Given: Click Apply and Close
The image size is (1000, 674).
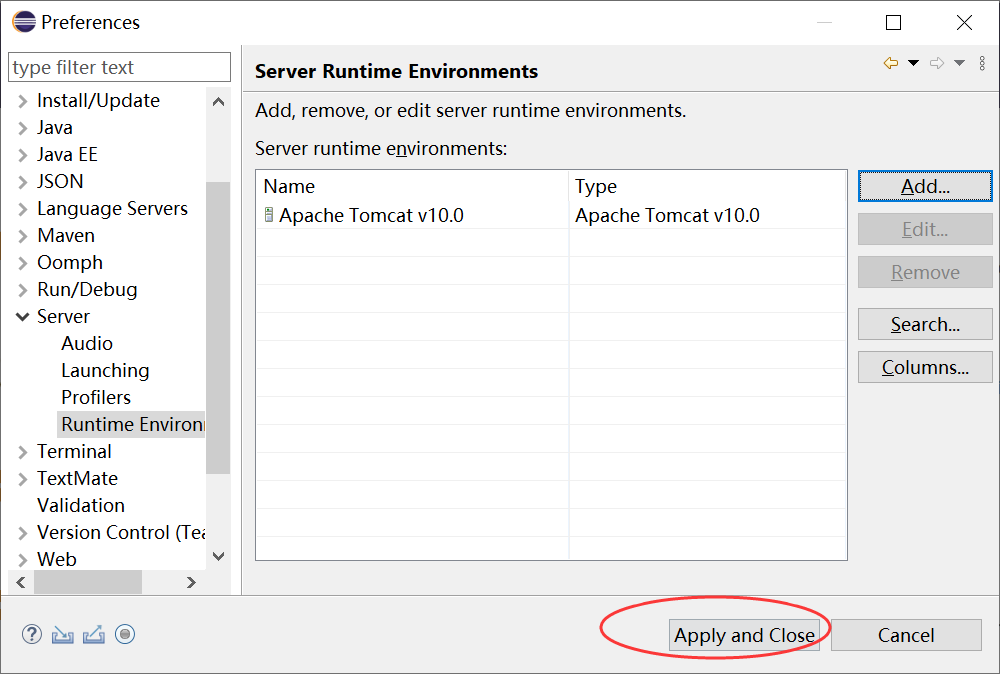Looking at the screenshot, I should (744, 635).
